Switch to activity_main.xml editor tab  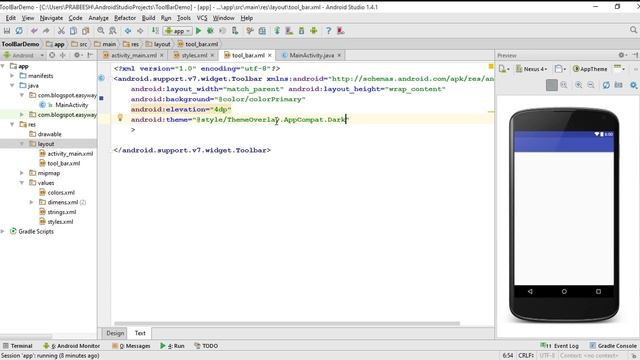click(x=133, y=55)
